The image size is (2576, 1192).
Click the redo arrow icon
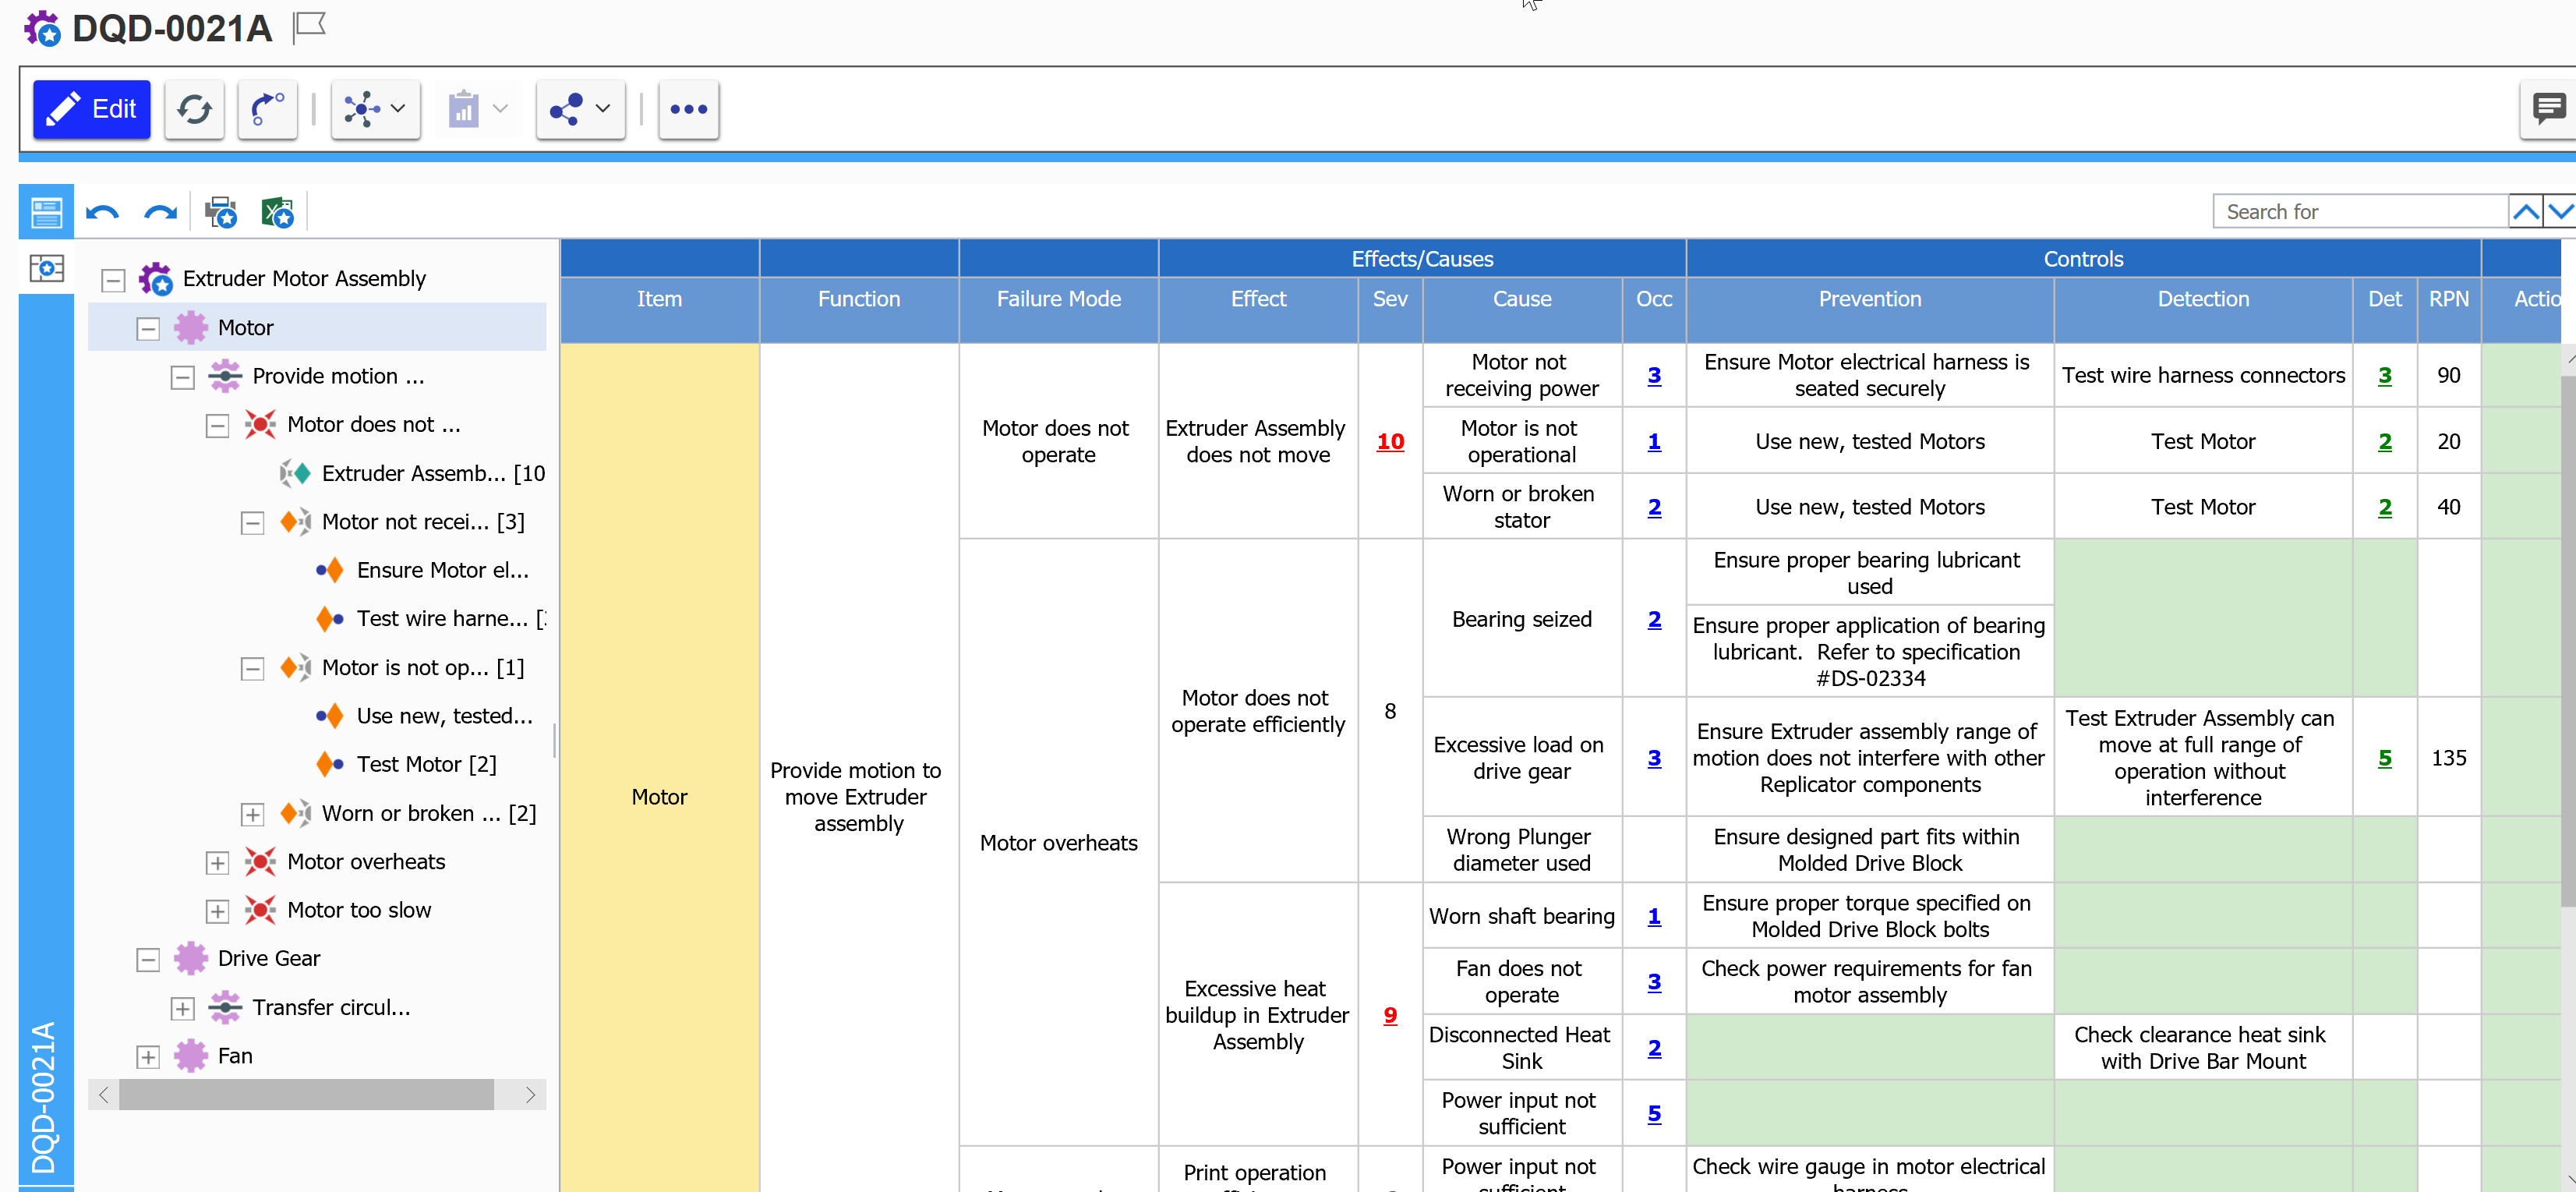[160, 212]
